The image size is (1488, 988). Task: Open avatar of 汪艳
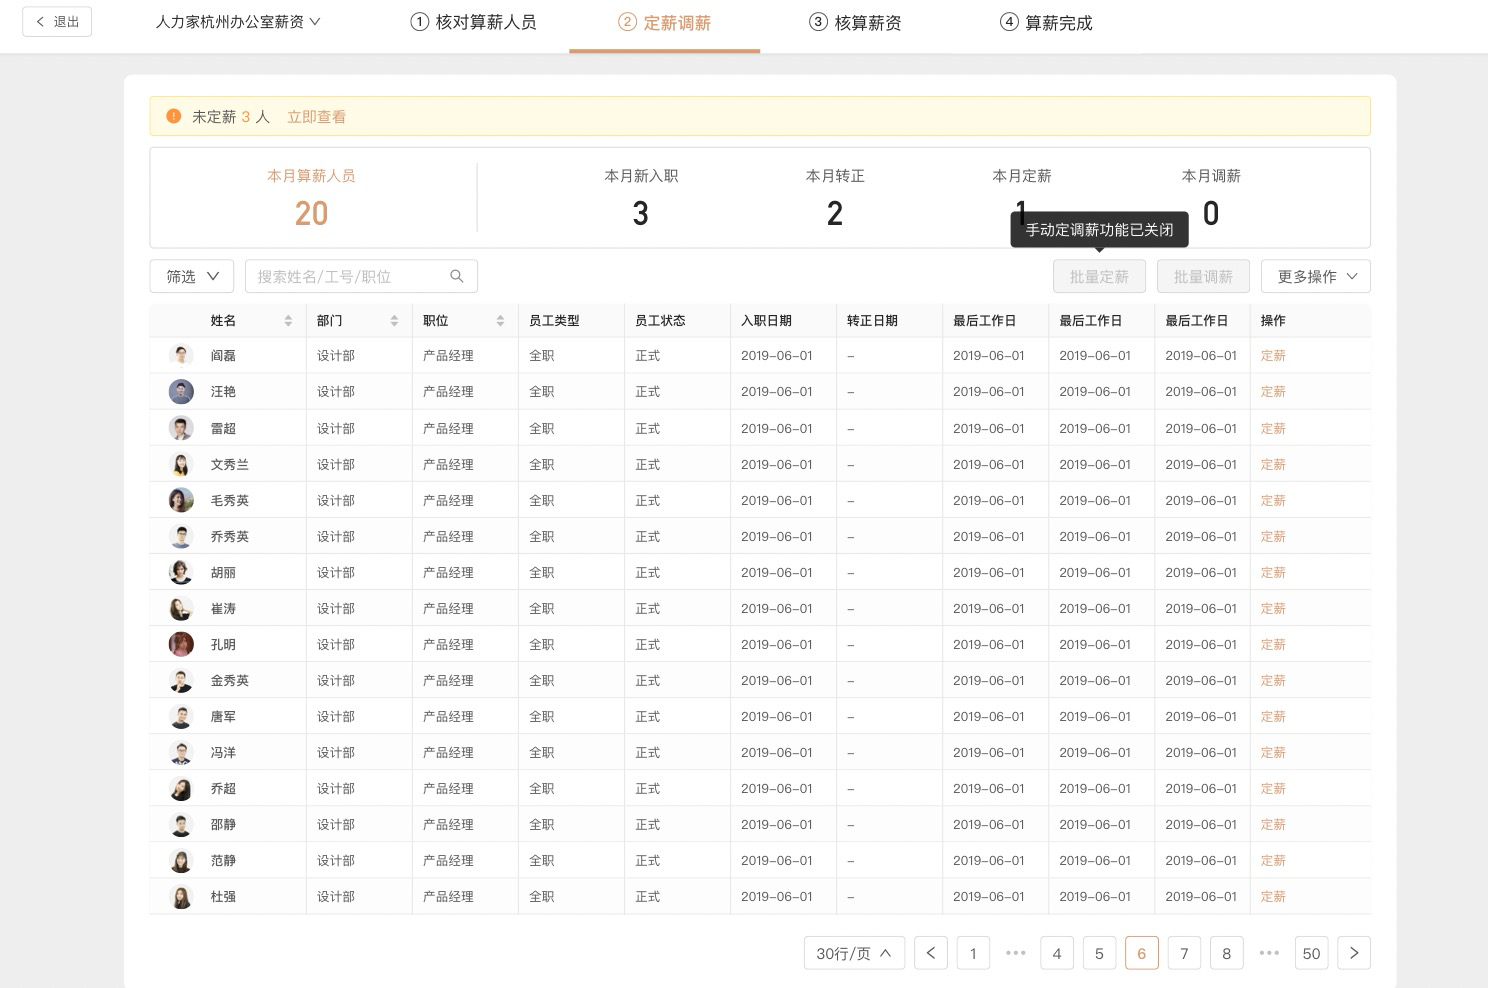(181, 391)
